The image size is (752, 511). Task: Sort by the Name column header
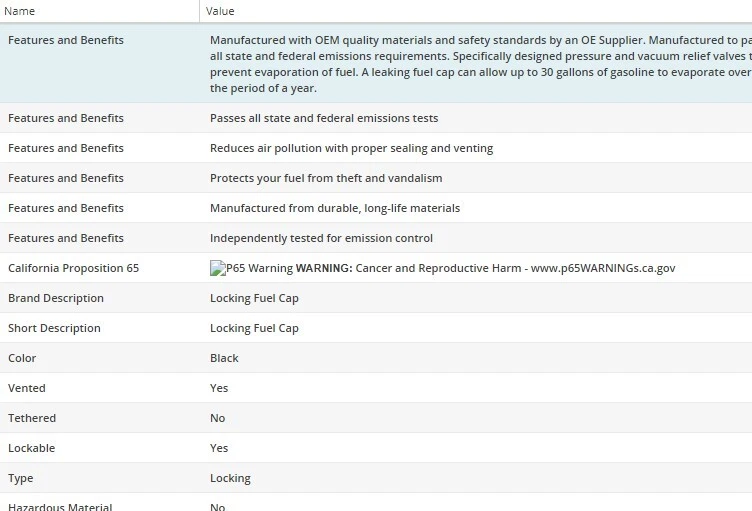tap(20, 11)
